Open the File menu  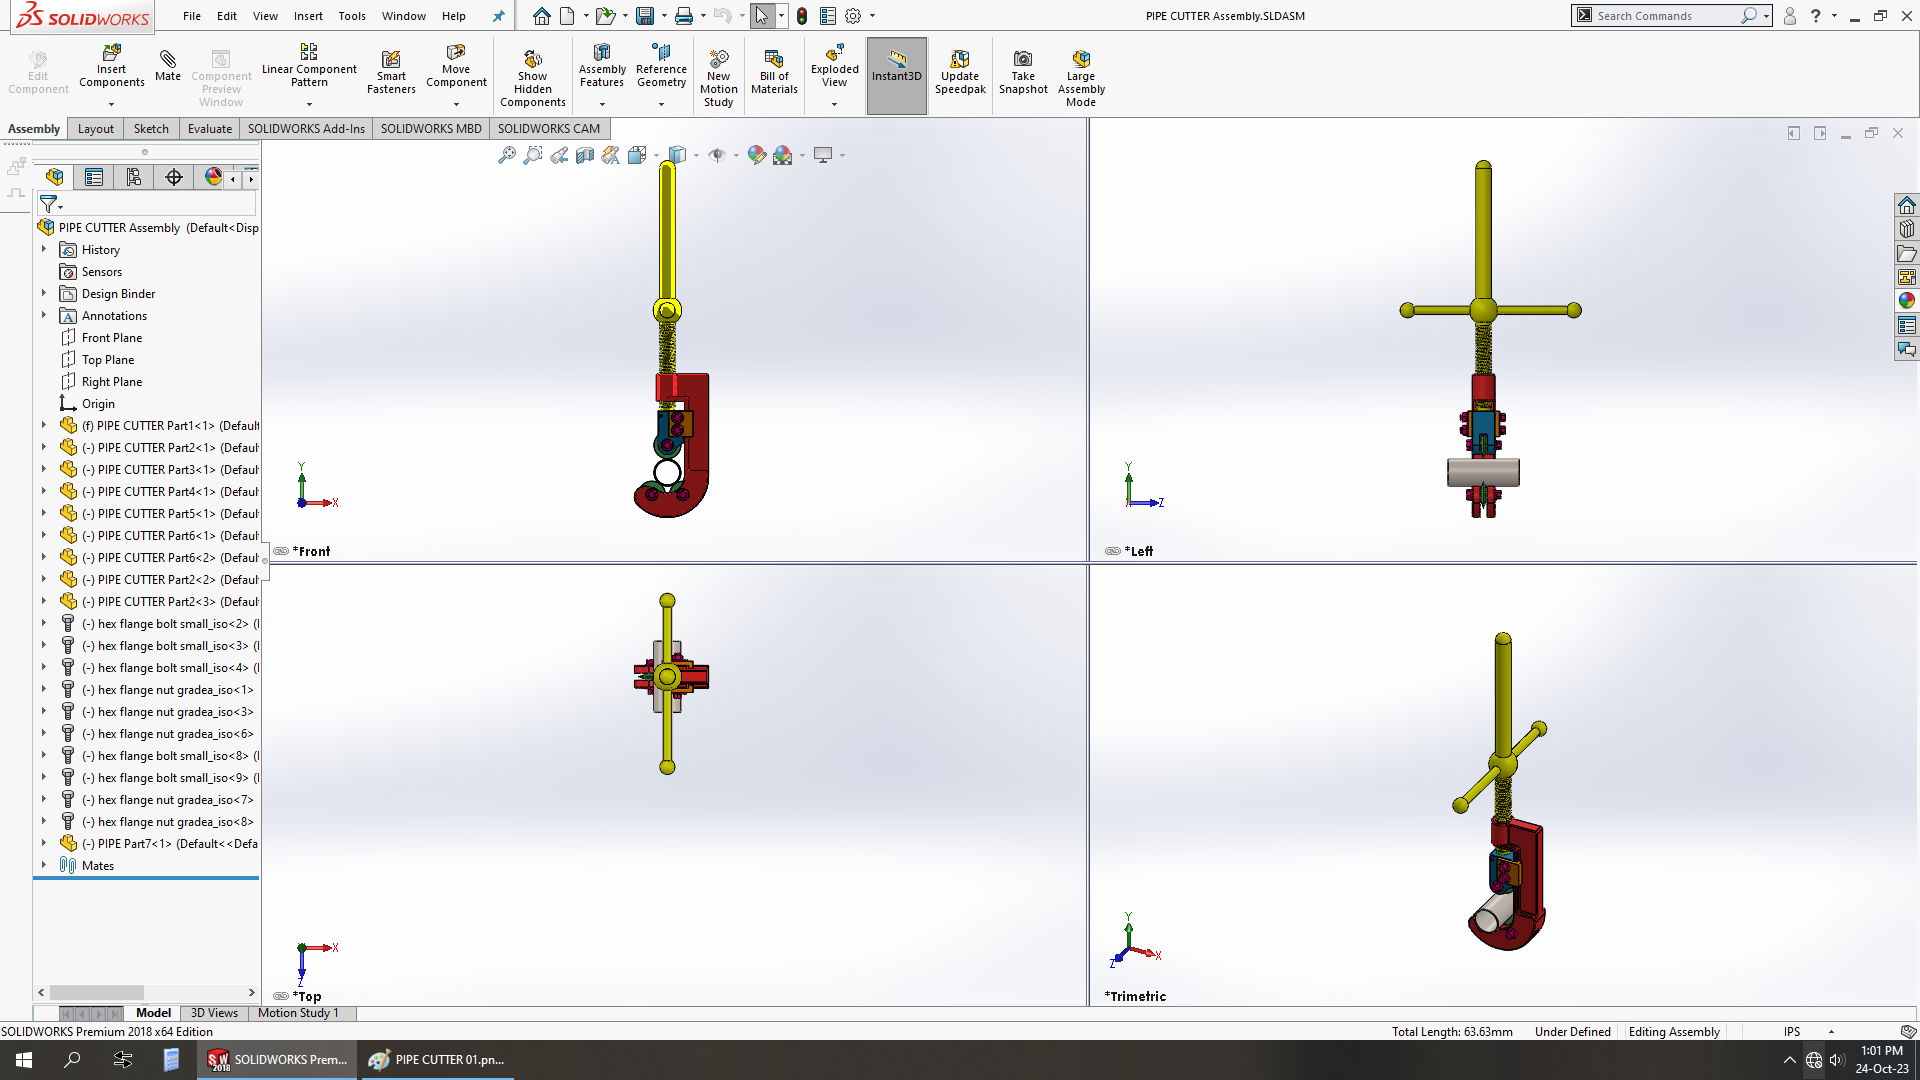pos(192,16)
